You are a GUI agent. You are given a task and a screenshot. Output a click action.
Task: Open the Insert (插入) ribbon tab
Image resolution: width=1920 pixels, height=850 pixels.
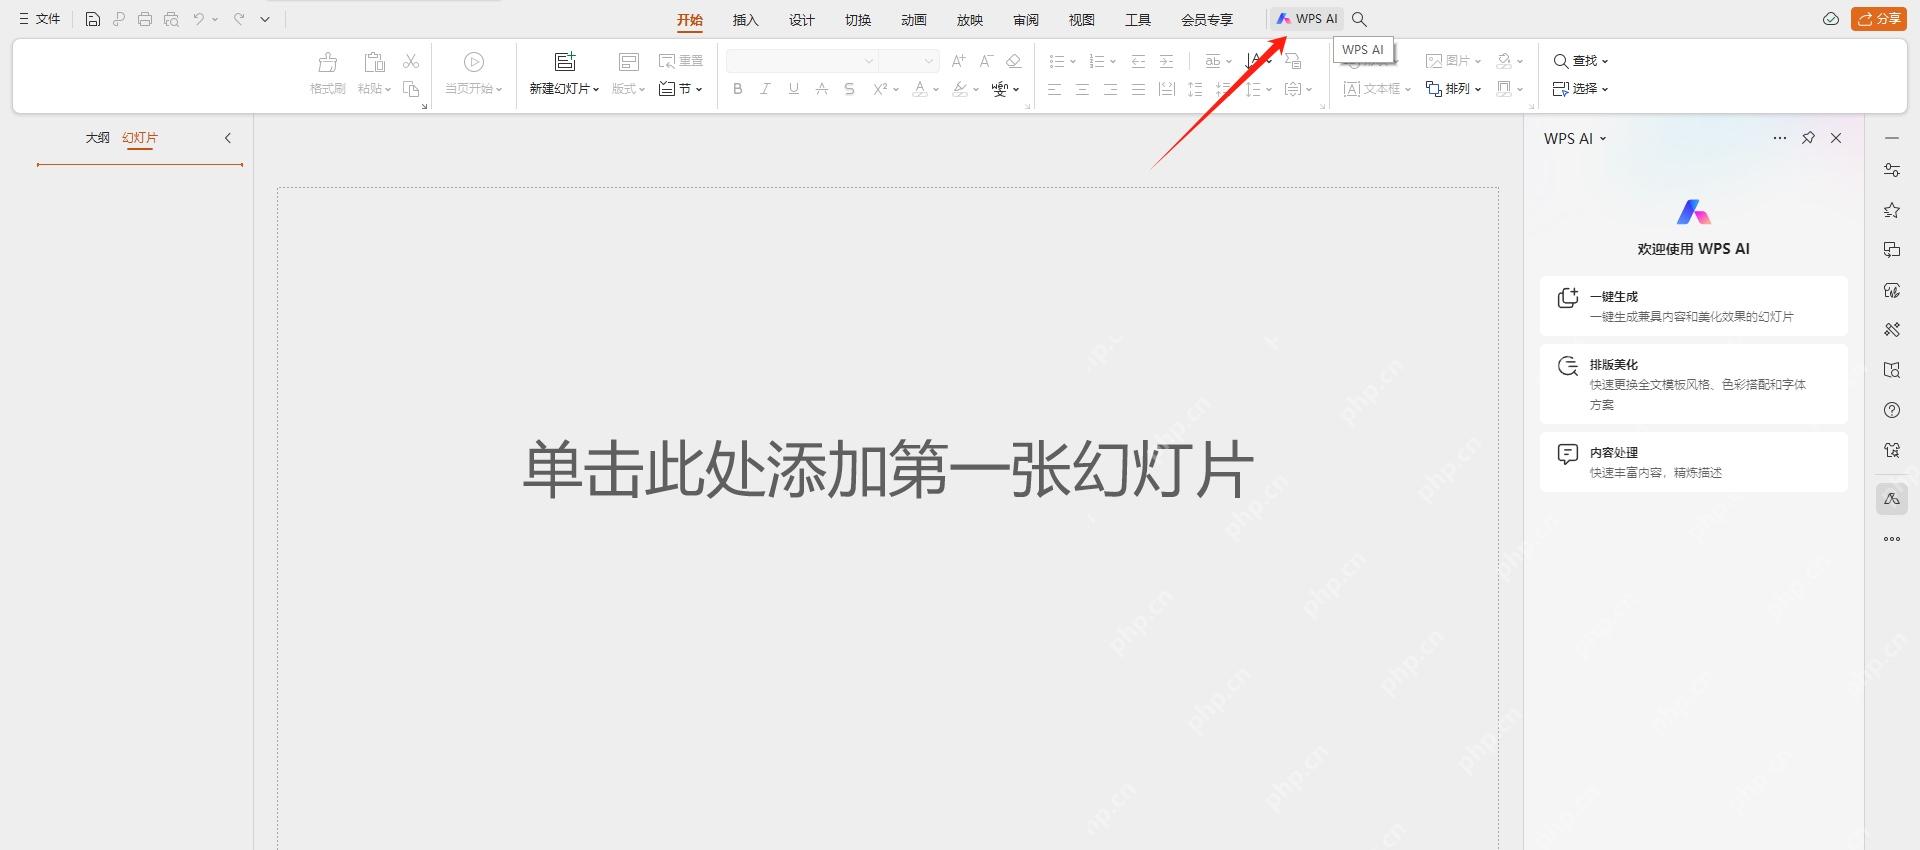tap(746, 20)
